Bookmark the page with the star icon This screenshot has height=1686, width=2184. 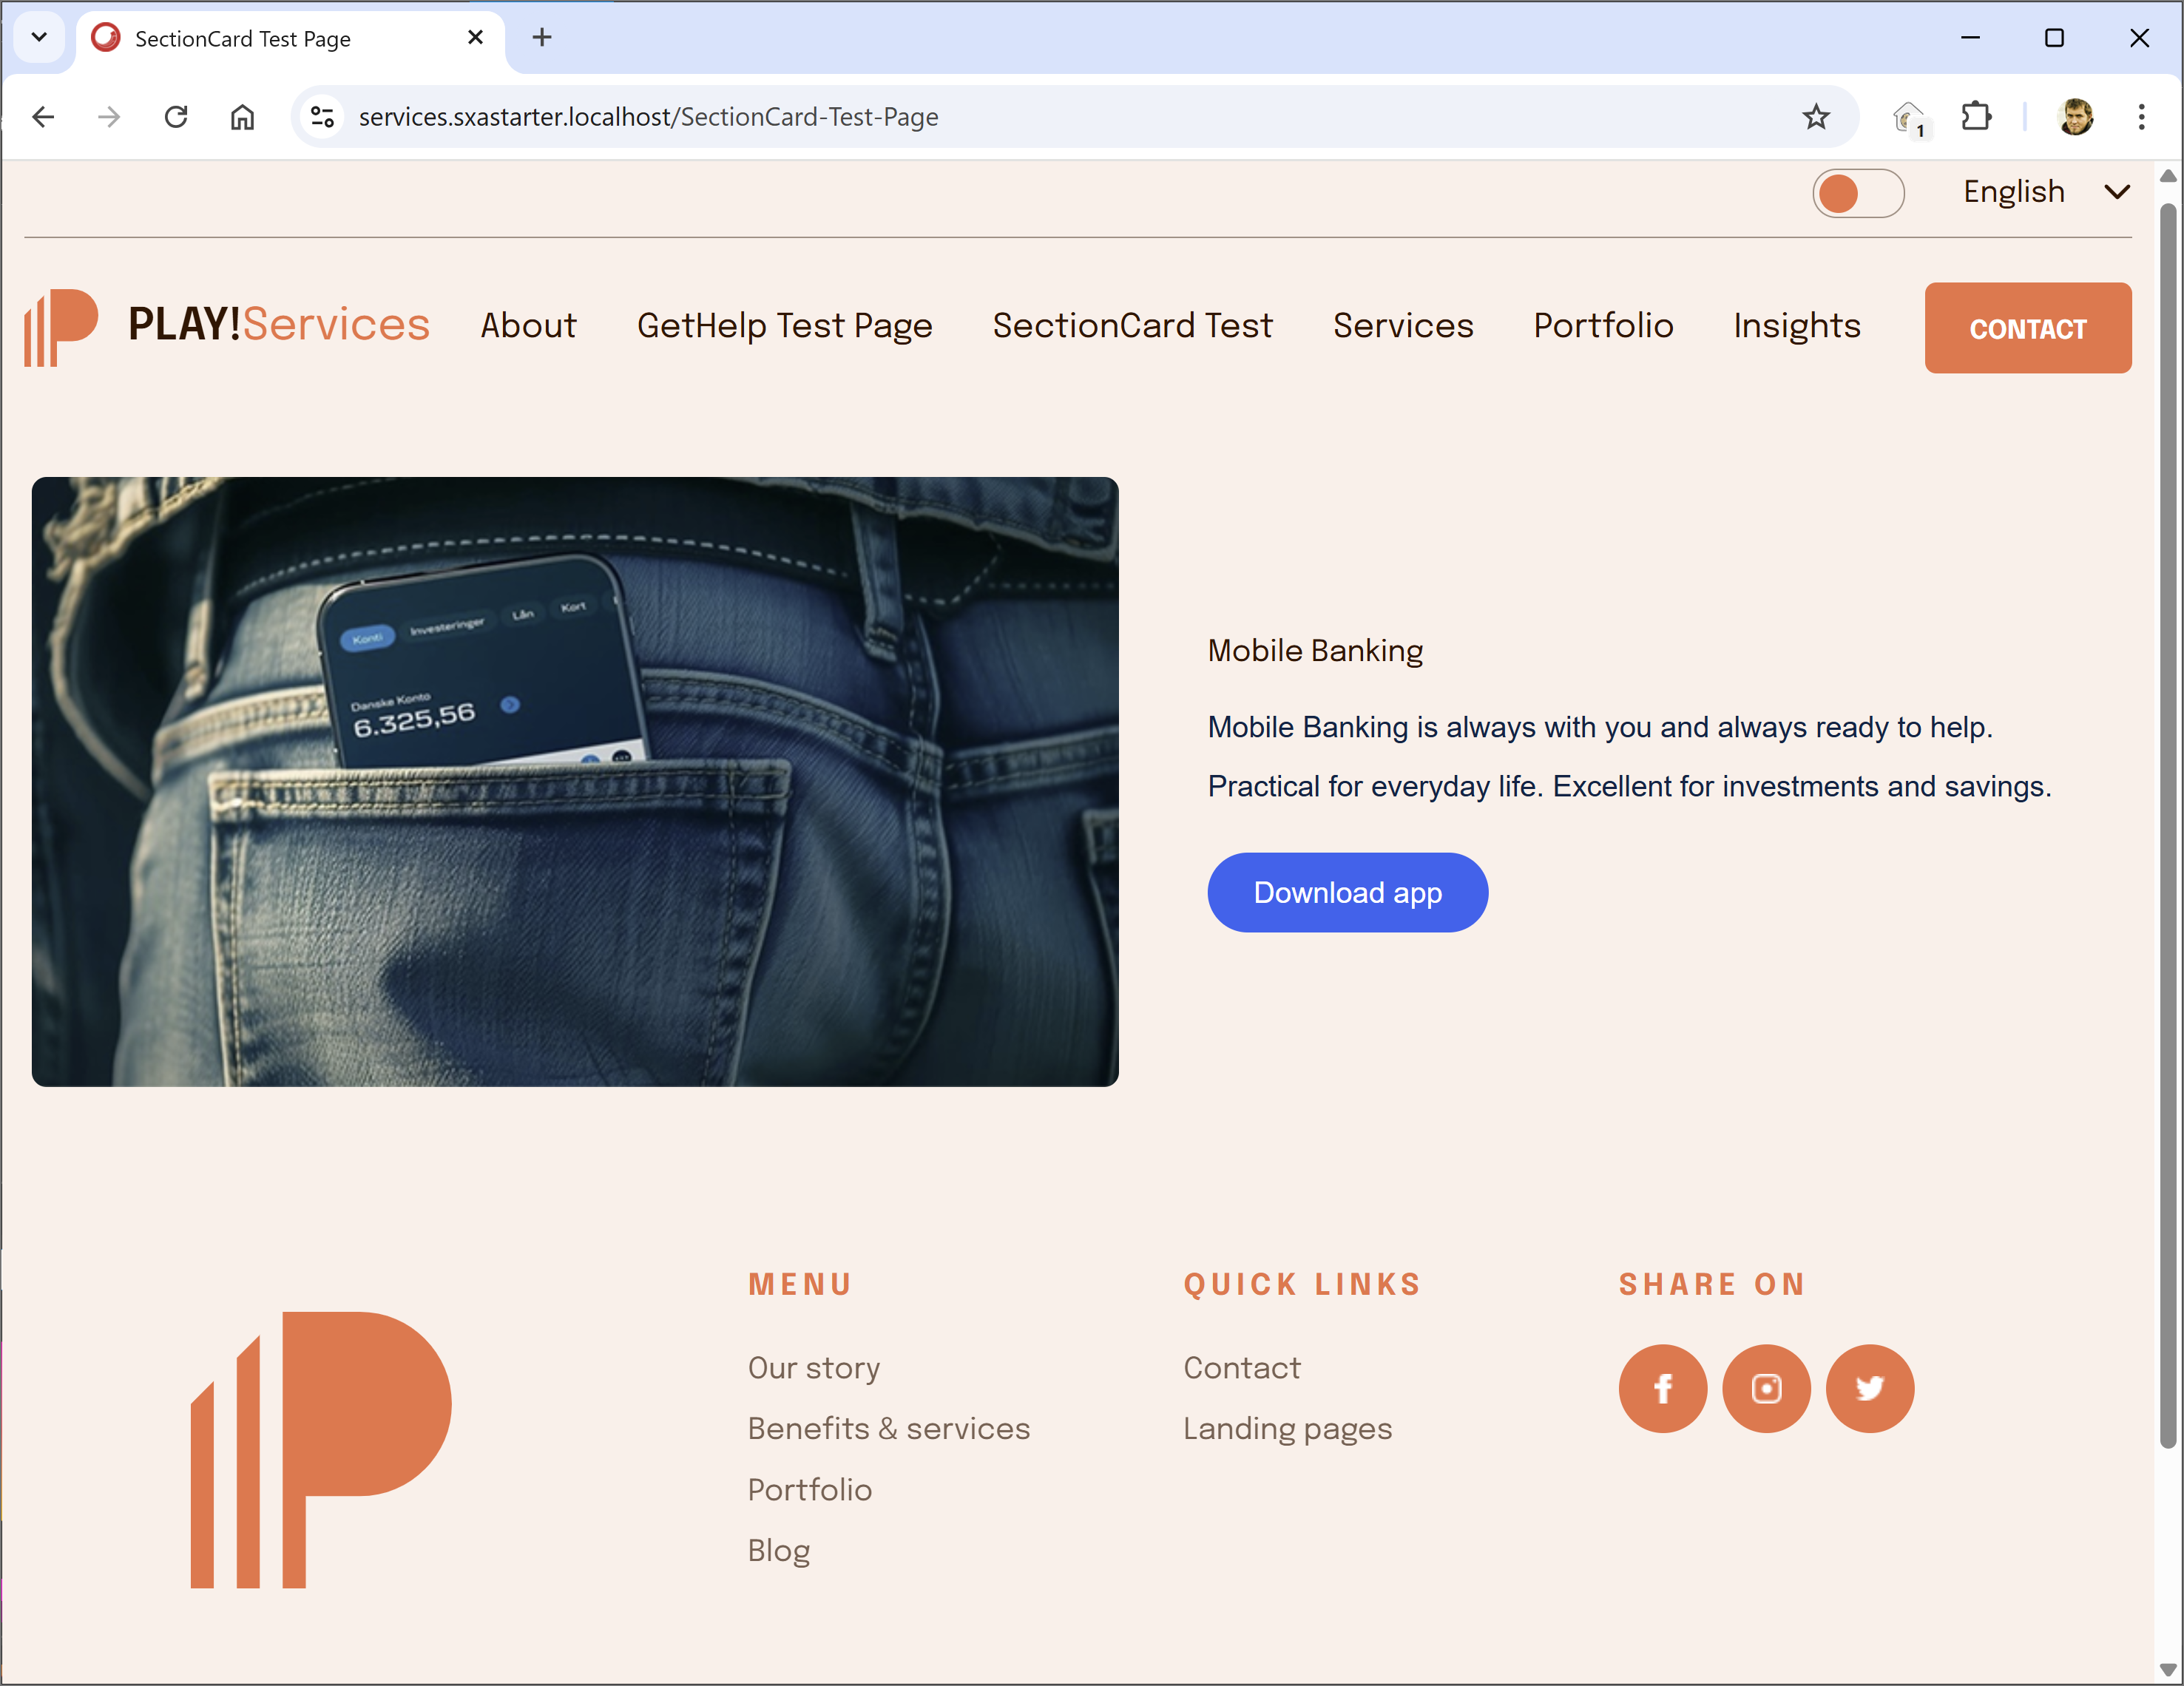click(1816, 117)
